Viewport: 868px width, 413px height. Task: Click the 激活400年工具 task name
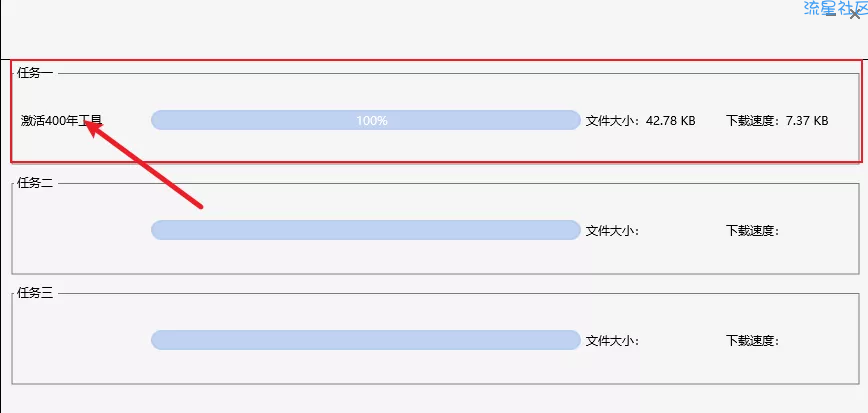coord(61,121)
